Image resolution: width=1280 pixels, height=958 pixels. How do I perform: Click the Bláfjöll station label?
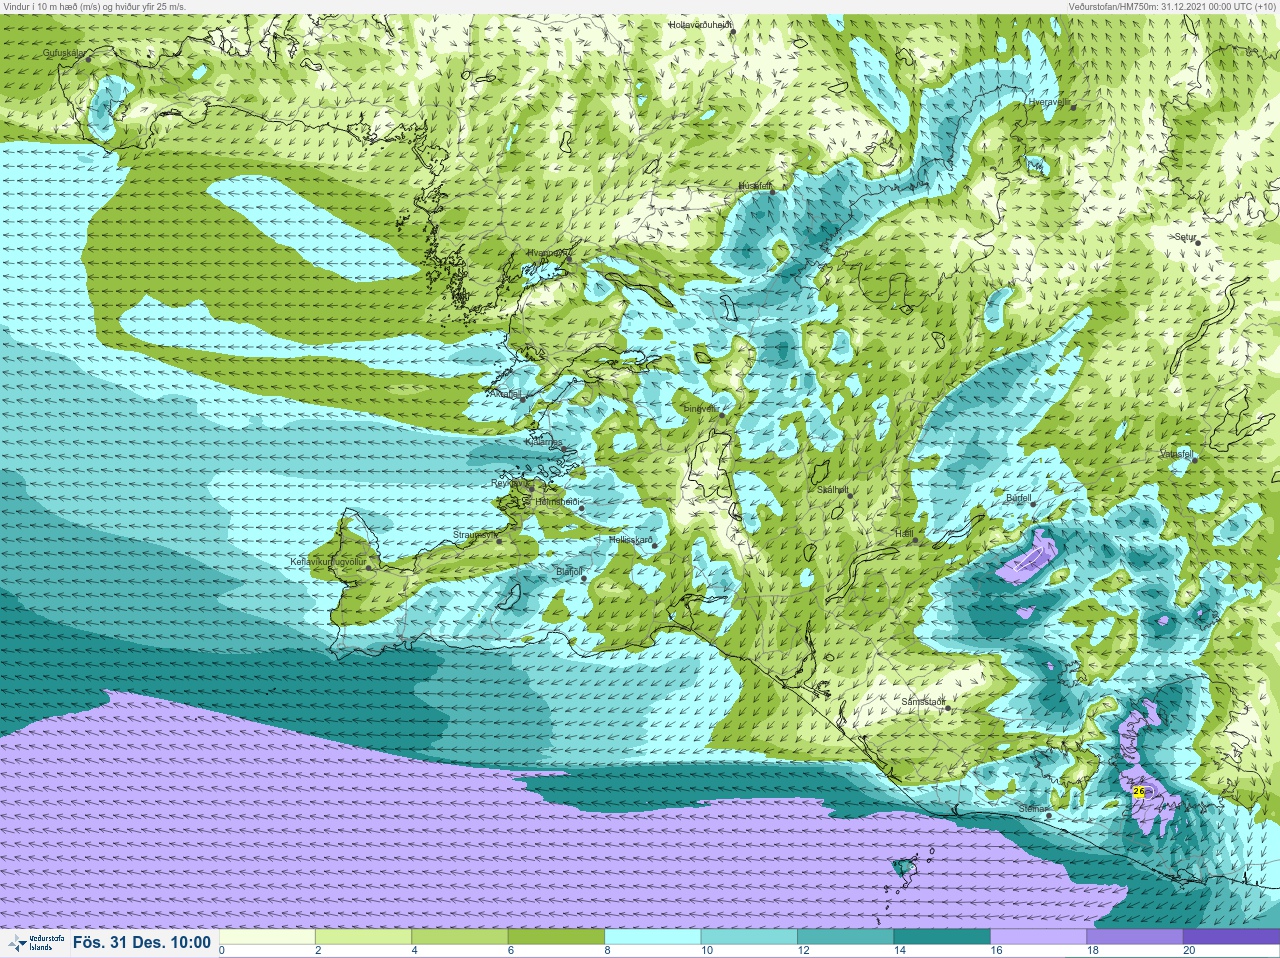[x=569, y=572]
